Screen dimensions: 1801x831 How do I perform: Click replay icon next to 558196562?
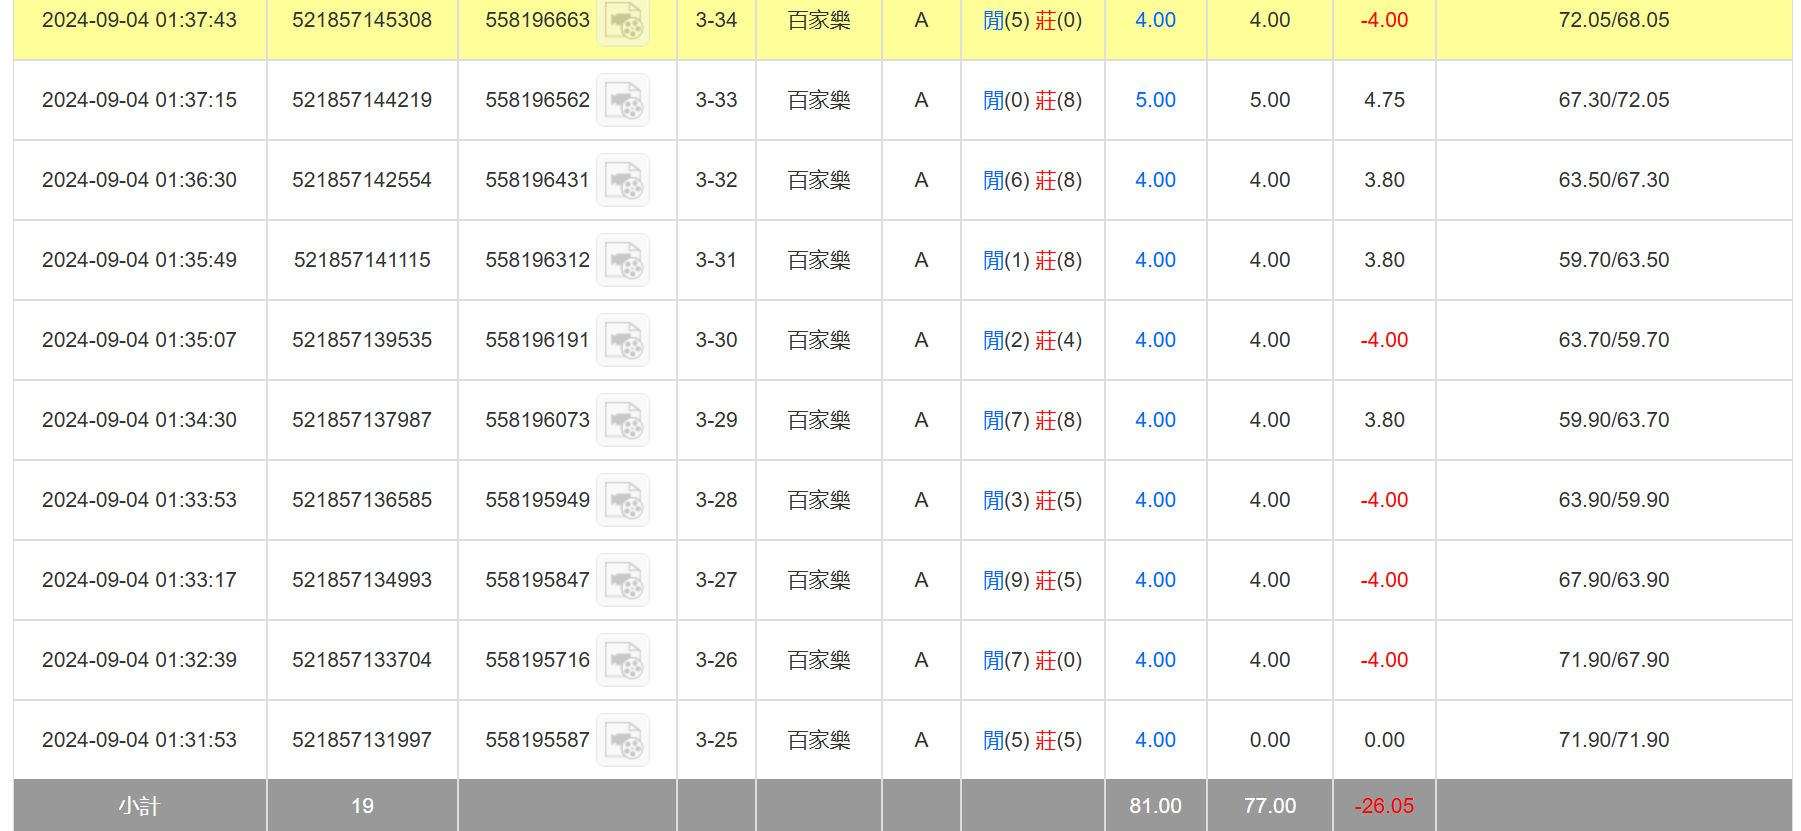(623, 100)
